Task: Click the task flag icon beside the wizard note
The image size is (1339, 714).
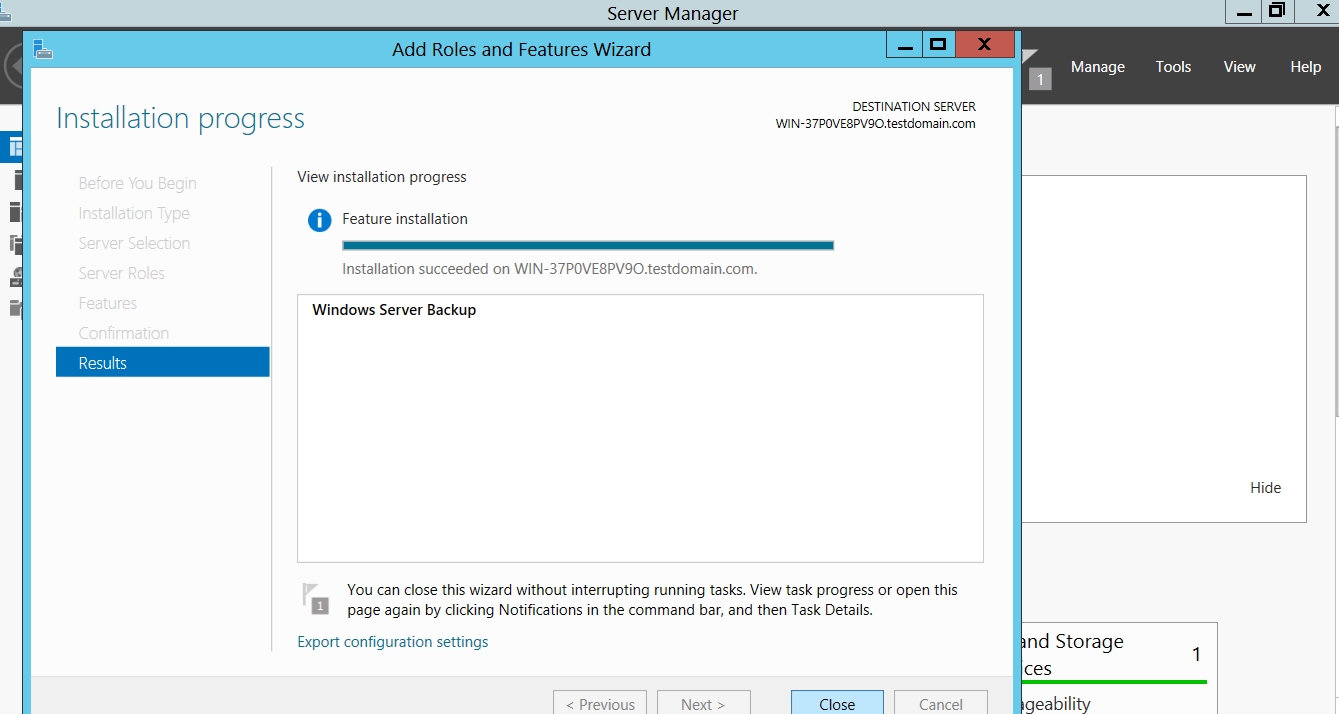Action: coord(316,598)
